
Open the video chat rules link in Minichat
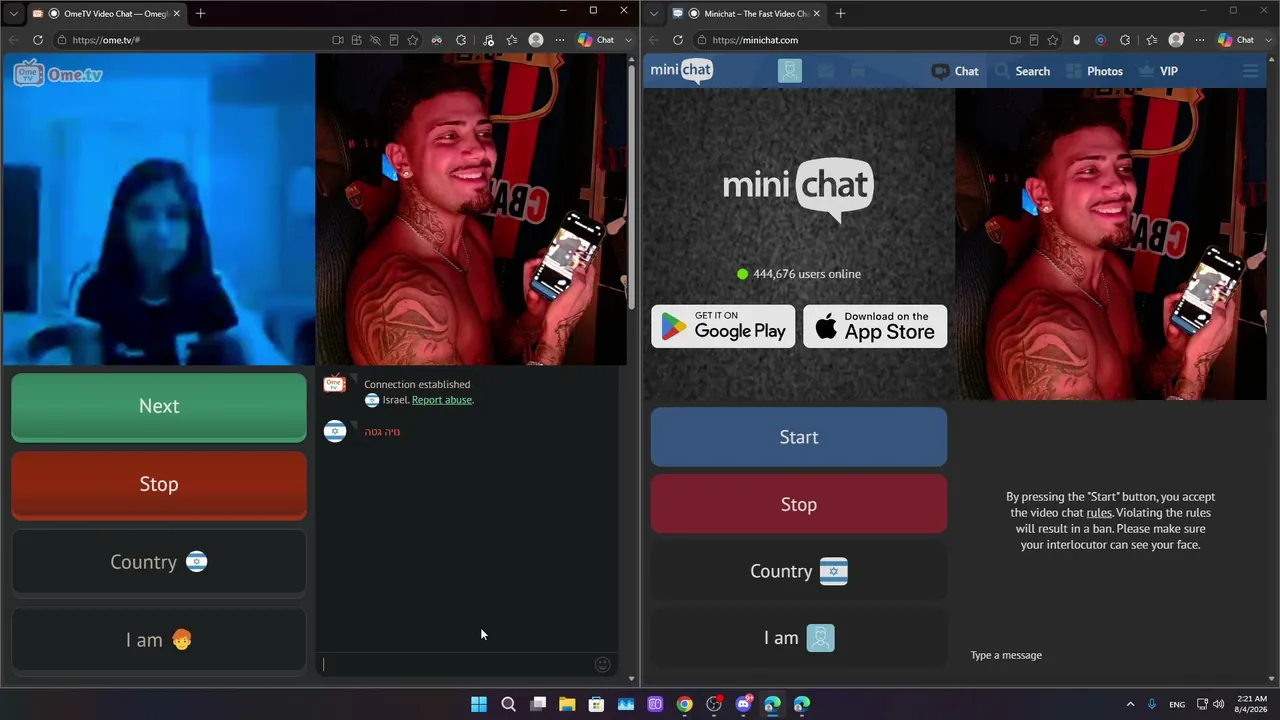pyautogui.click(x=1099, y=513)
